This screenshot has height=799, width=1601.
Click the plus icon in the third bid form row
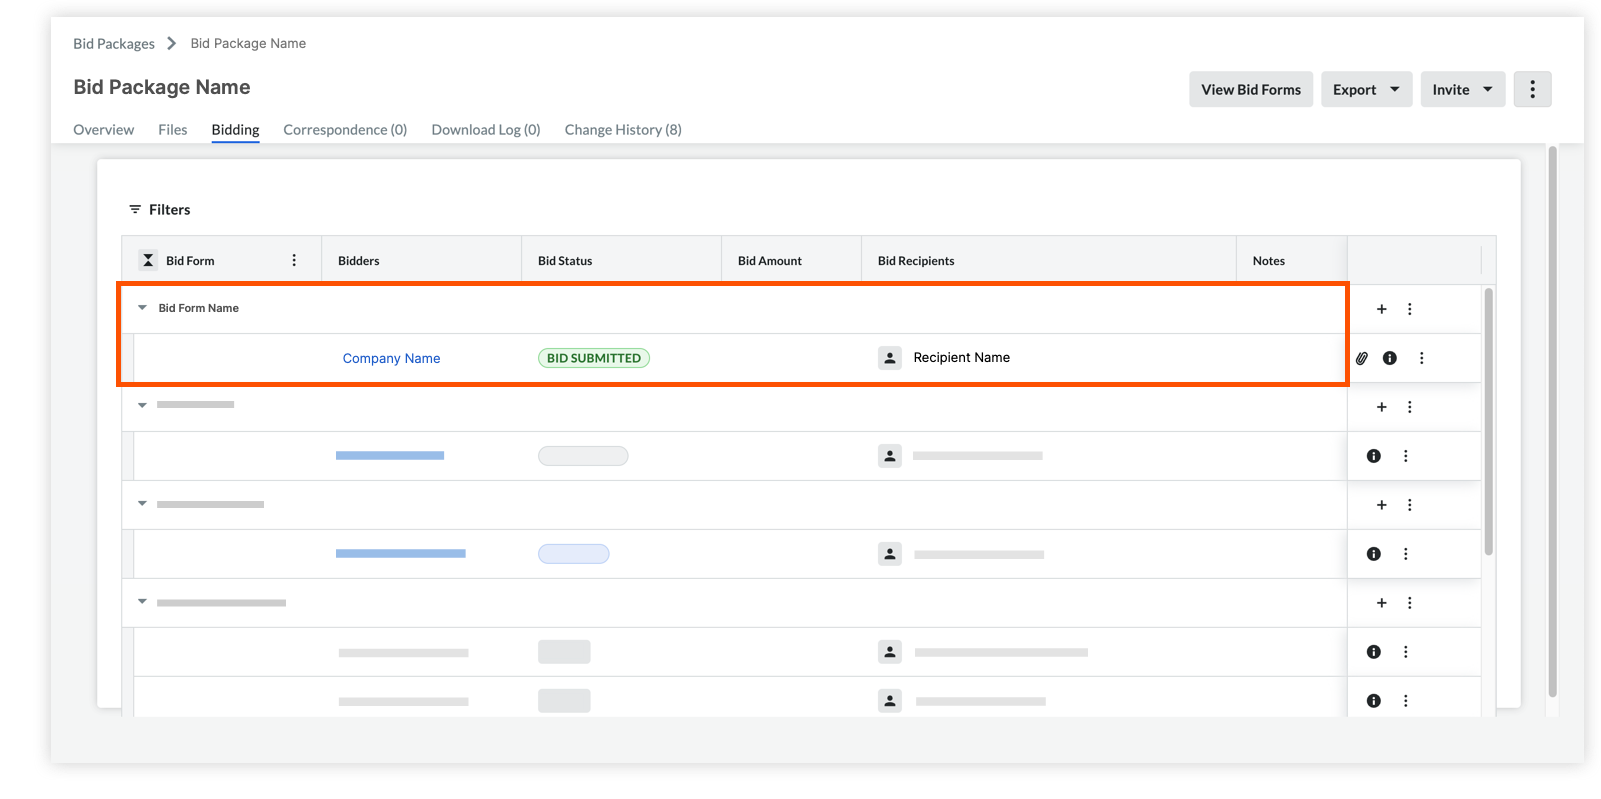pos(1382,505)
